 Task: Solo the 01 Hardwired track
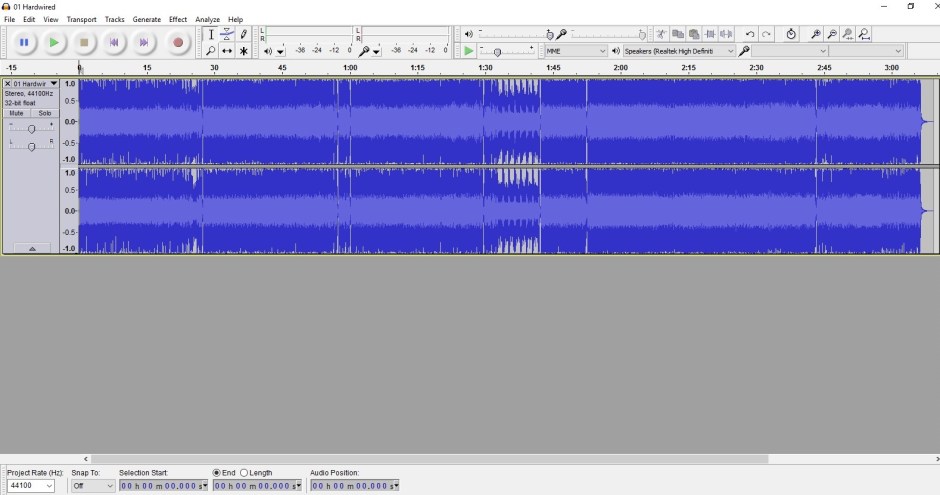[x=44, y=113]
